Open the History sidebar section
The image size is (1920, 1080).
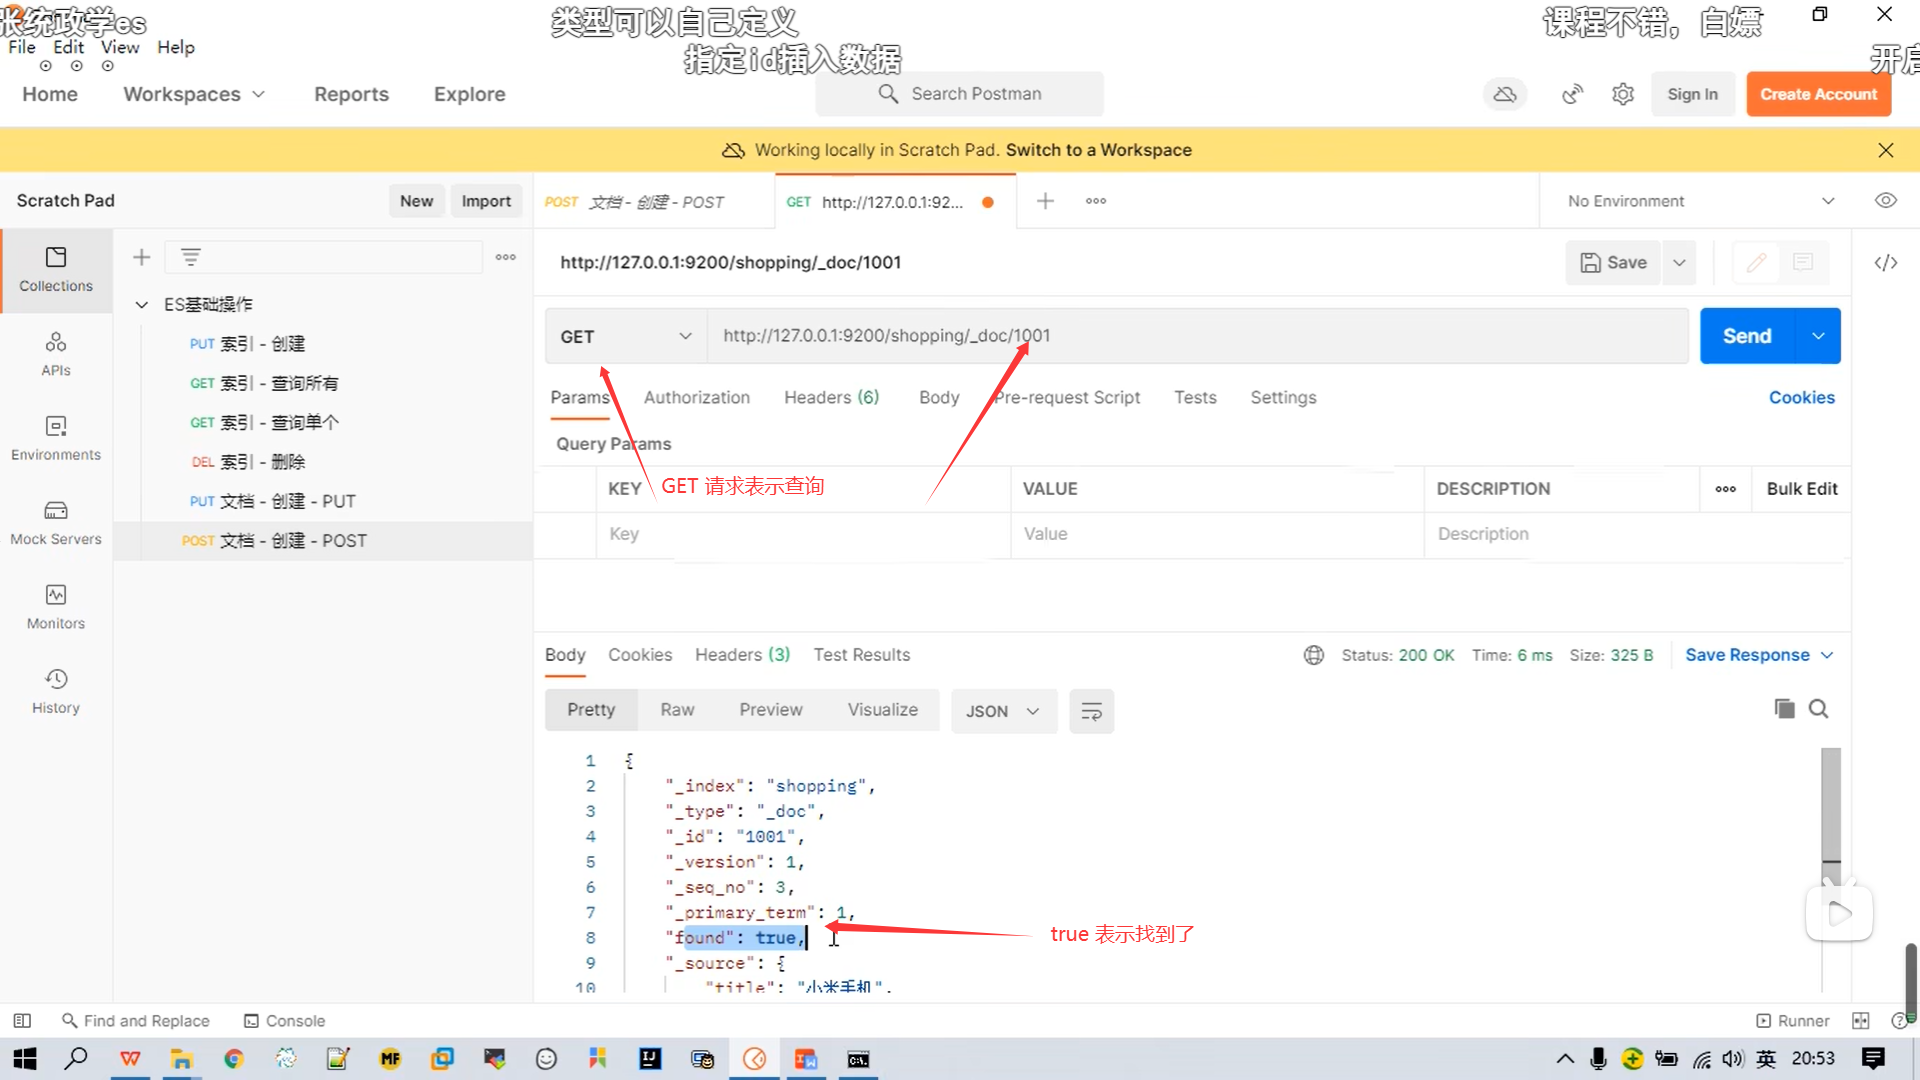(56, 691)
